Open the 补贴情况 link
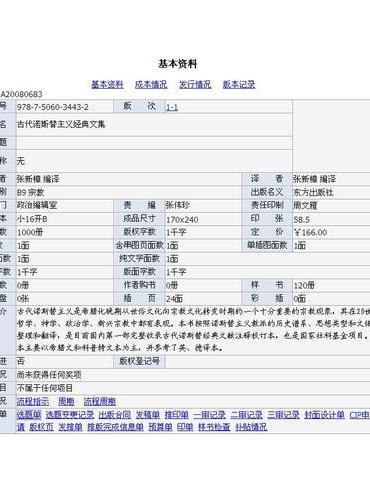 pos(251,427)
